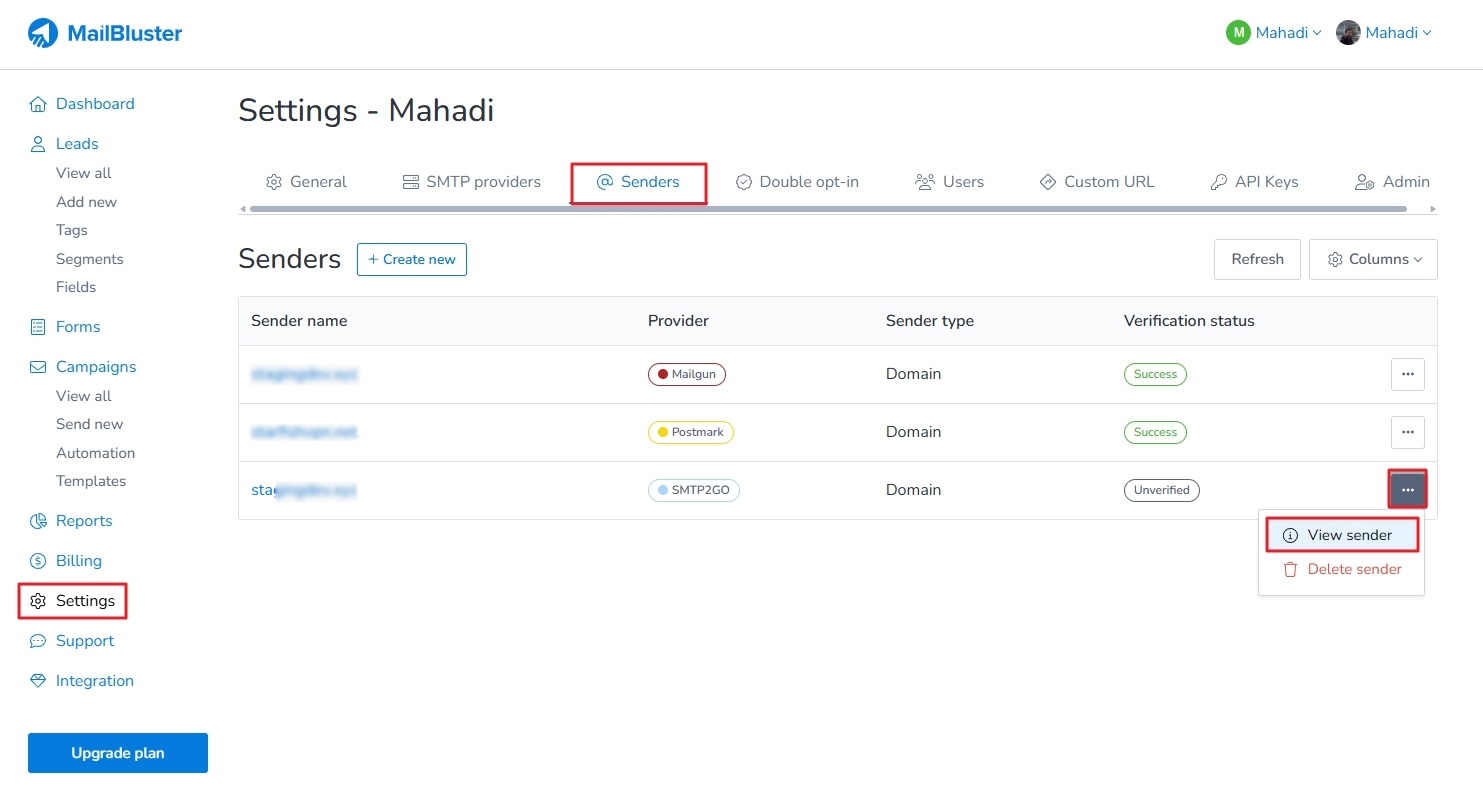
Task: Click the Settings gear icon in sidebar
Action: pyautogui.click(x=38, y=601)
